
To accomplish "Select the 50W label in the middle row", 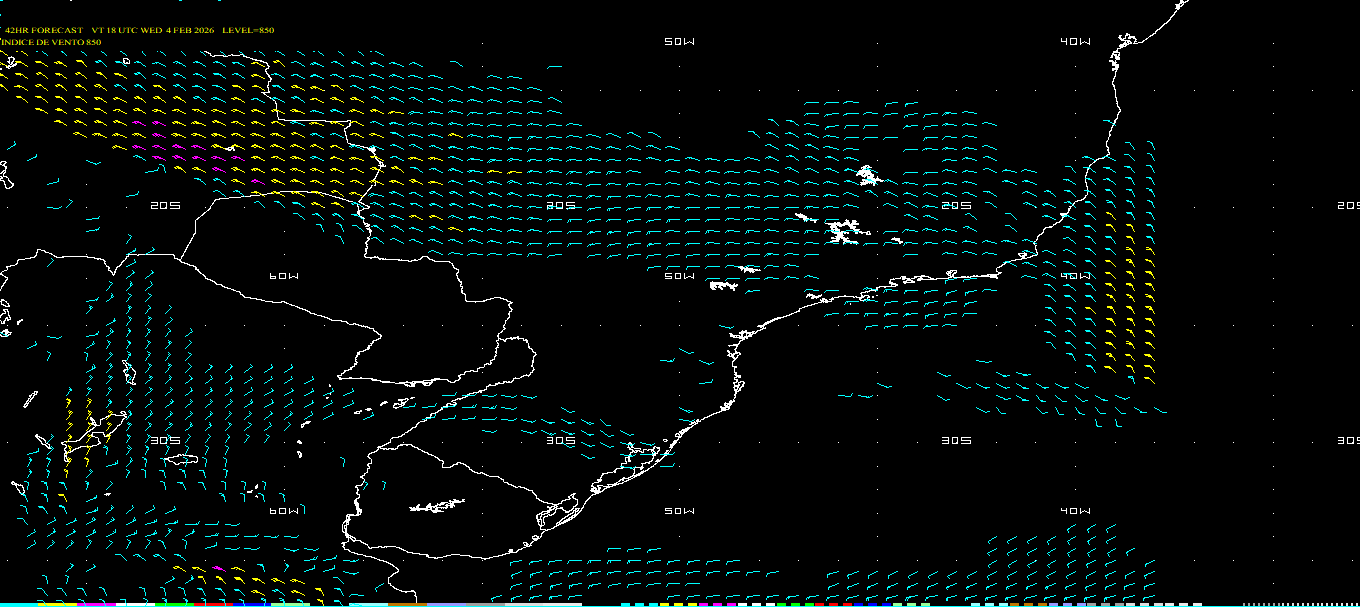I will click(679, 275).
